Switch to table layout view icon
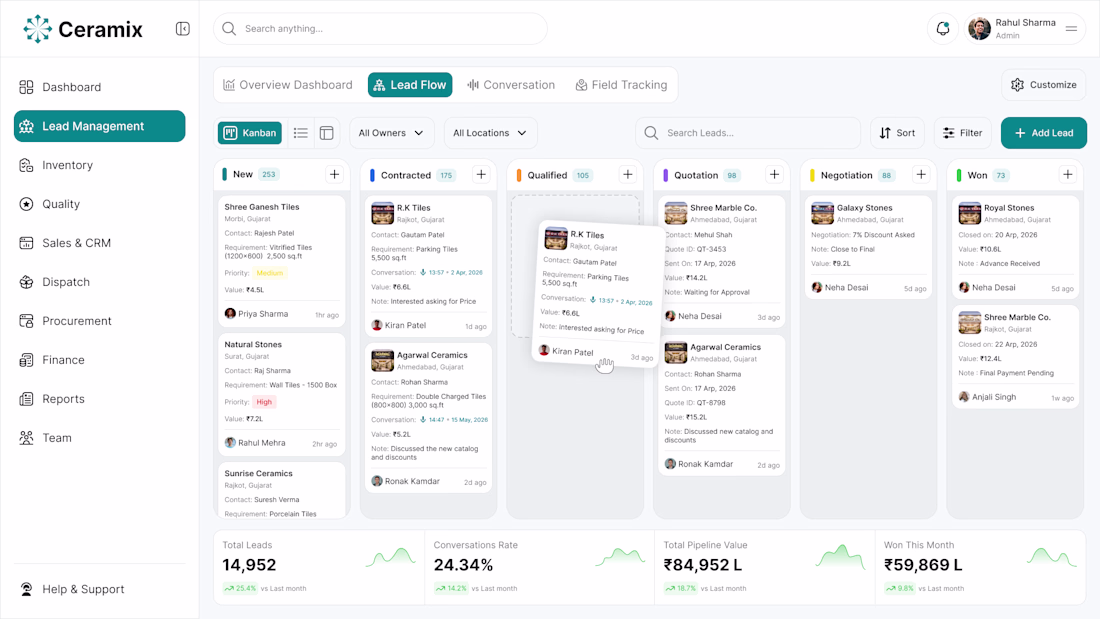This screenshot has width=1100, height=619. (x=326, y=133)
